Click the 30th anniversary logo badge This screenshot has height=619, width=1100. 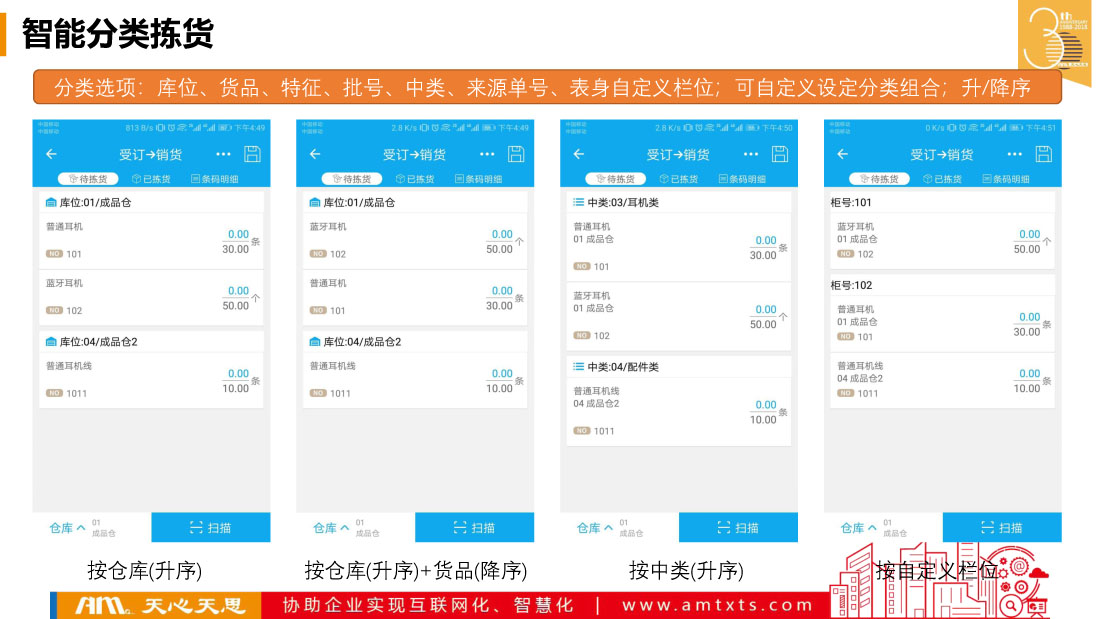tap(1055, 36)
